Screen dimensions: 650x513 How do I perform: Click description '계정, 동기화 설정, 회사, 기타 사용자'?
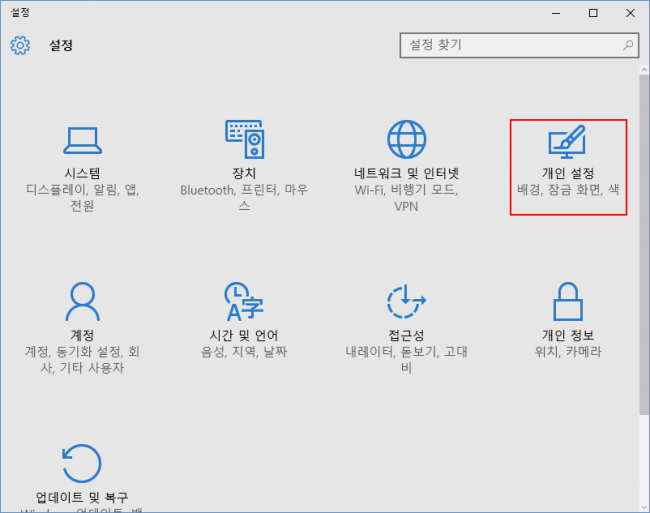click(x=82, y=359)
